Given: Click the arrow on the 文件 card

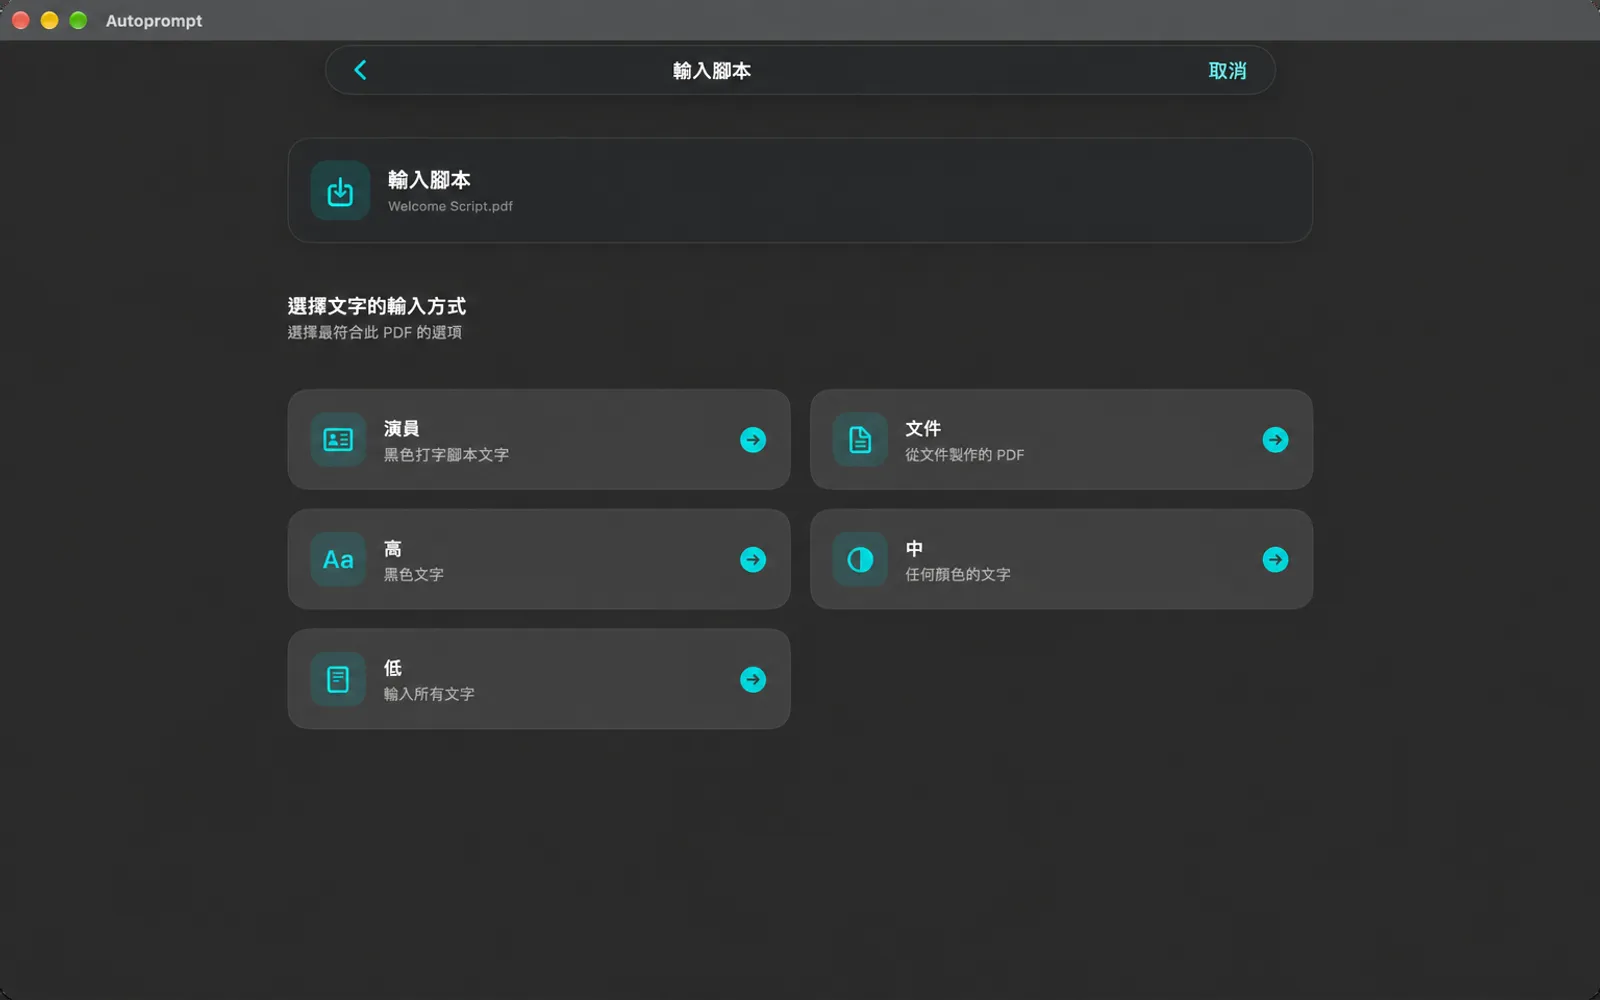Looking at the screenshot, I should pos(1275,440).
